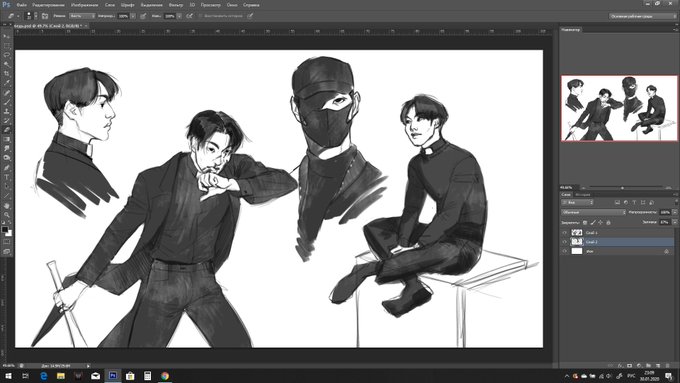Screen dimensions: 680x383
Task: Select the Brush tool
Action: [x=7, y=102]
